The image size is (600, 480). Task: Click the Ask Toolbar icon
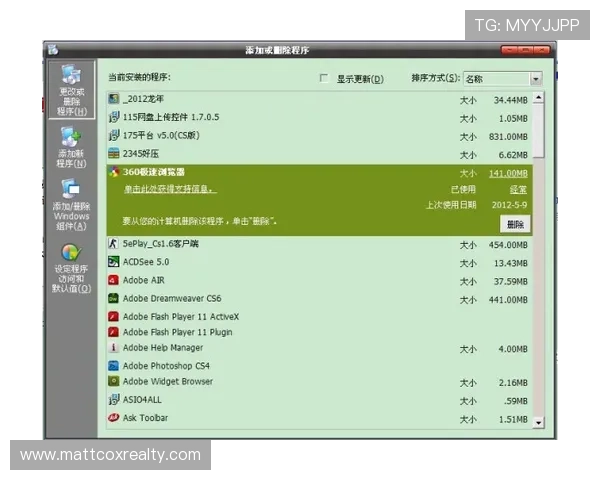(x=113, y=418)
